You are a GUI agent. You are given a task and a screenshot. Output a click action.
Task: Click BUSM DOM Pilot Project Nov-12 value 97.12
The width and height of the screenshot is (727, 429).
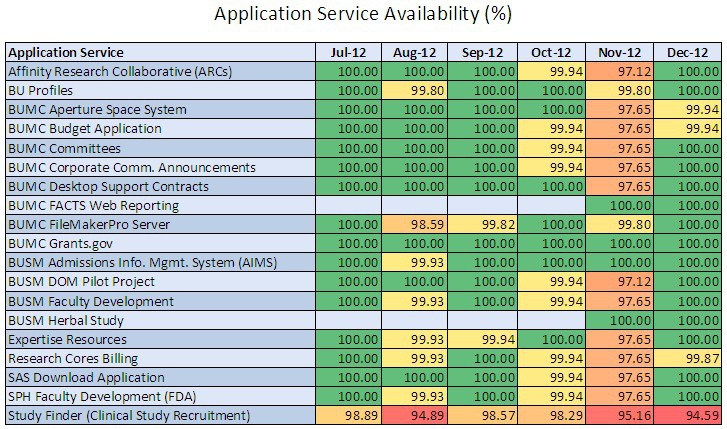point(619,282)
